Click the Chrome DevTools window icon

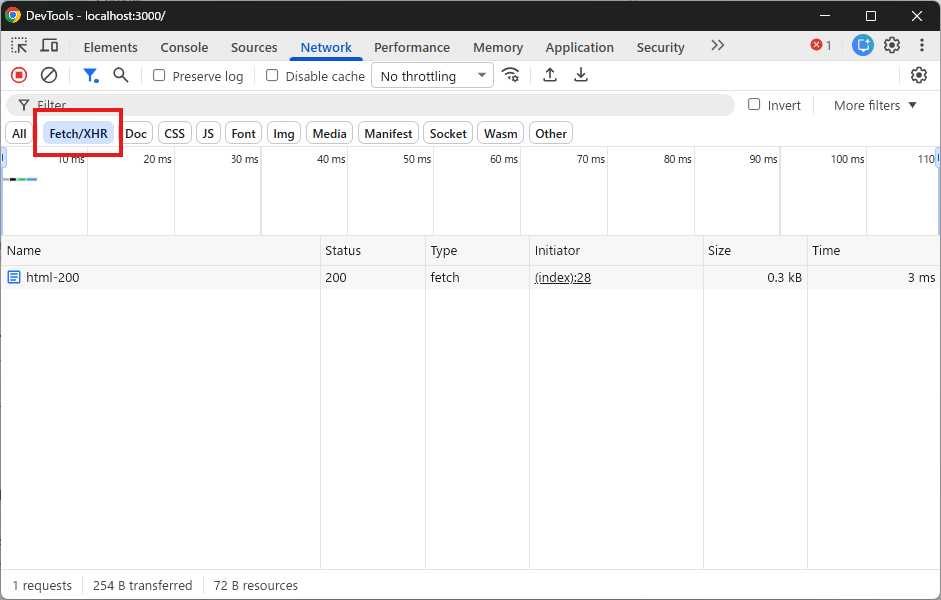pyautogui.click(x=13, y=16)
